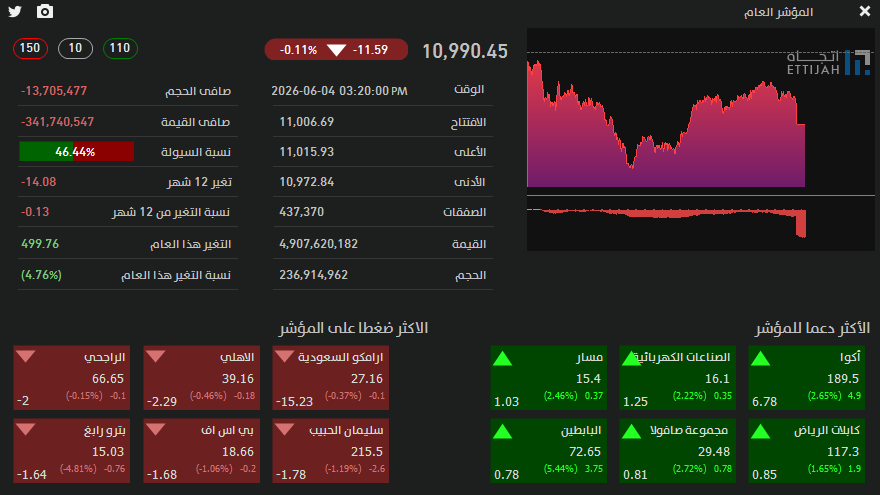Click the gray 10 unchanged badge
The height and width of the screenshot is (495, 880).
[75, 48]
